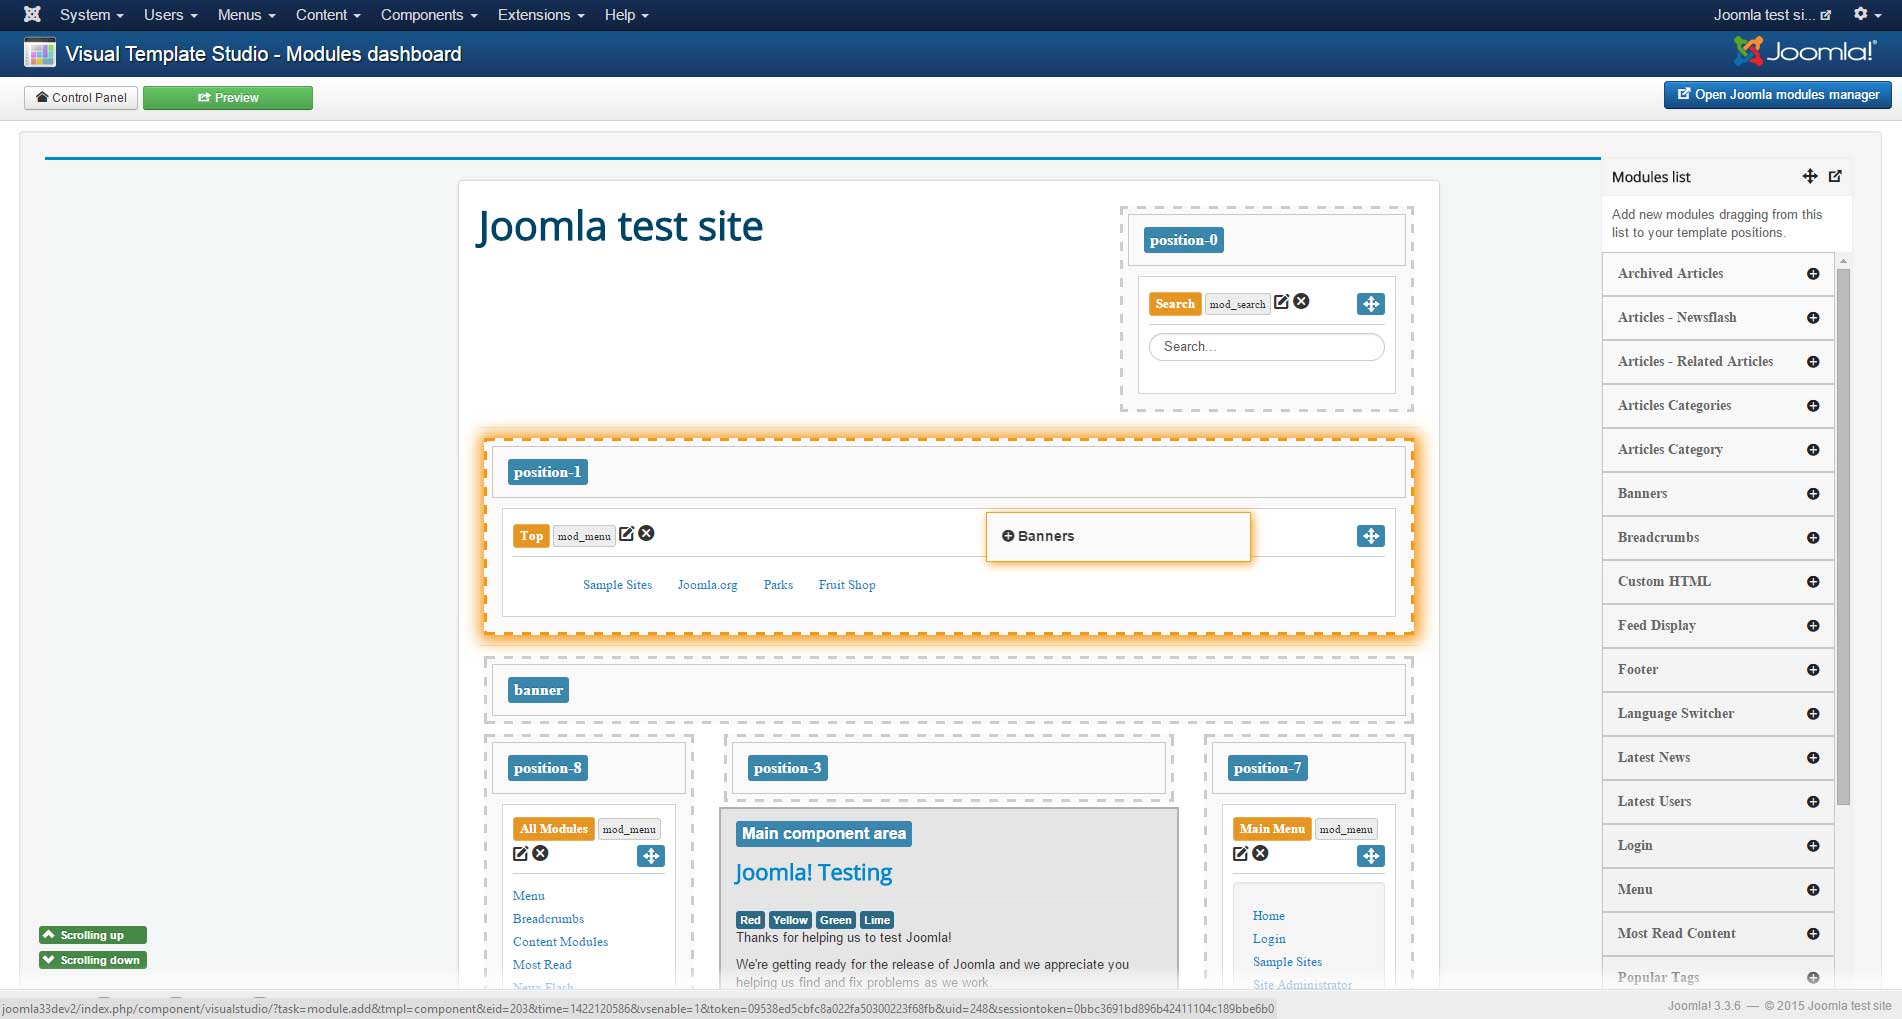This screenshot has width=1902, height=1019.
Task: Open the settings gear dropdown
Action: [x=1866, y=14]
